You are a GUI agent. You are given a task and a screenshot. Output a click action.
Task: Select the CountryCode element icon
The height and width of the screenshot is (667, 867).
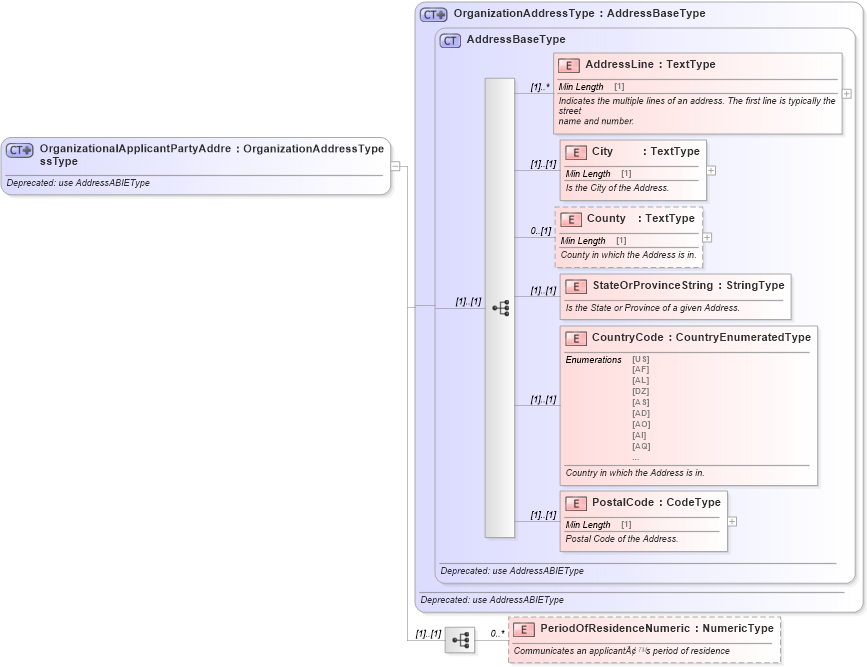[576, 337]
